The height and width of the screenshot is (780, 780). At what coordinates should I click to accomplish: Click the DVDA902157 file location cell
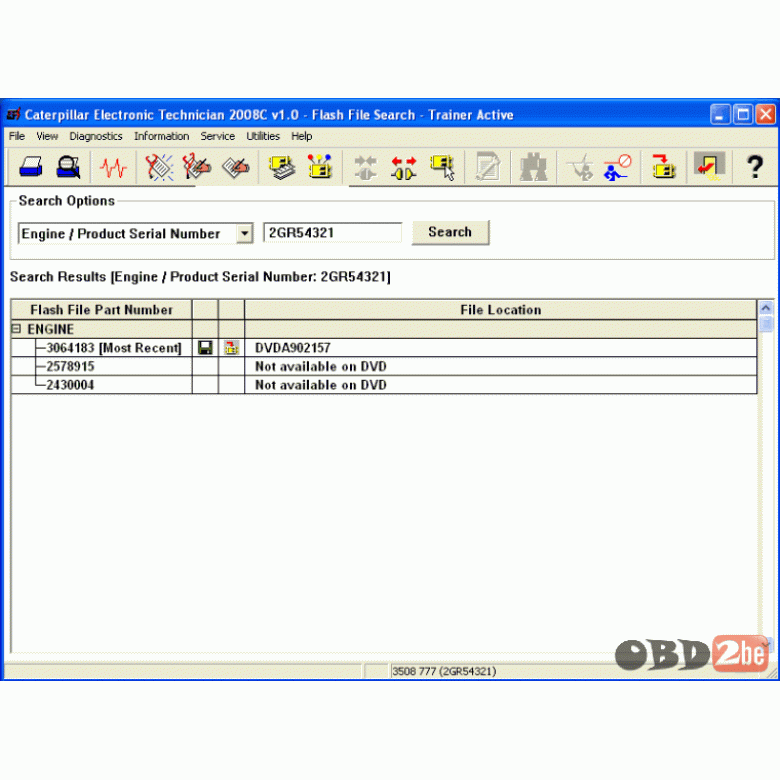(500, 348)
